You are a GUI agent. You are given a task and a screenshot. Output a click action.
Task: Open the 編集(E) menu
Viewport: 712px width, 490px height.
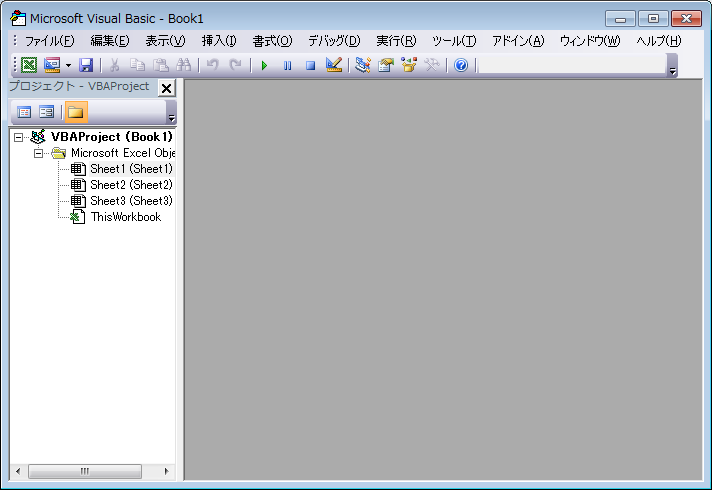110,41
